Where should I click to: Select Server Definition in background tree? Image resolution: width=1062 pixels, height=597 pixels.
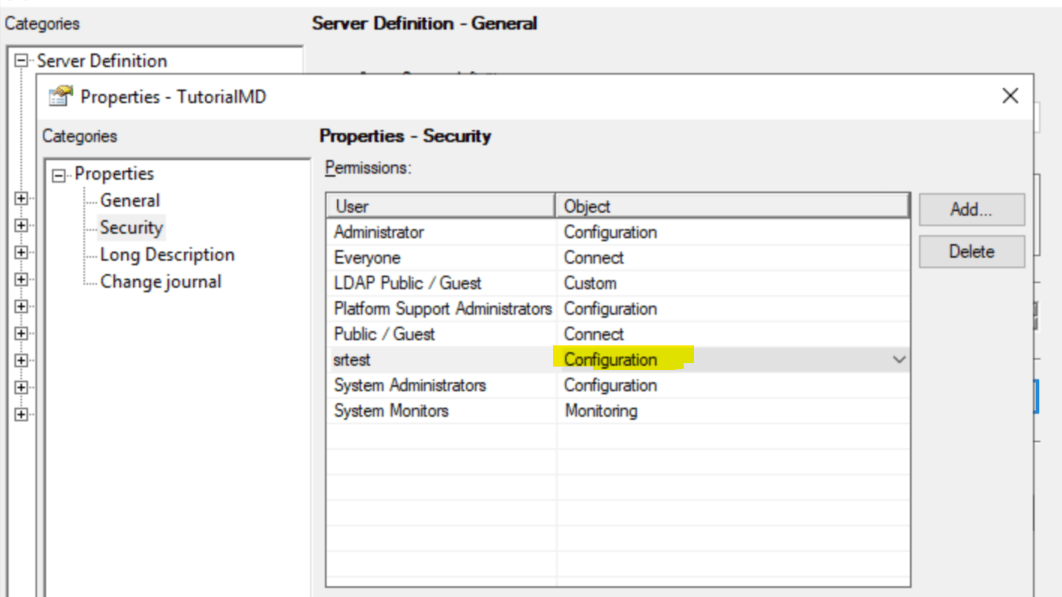pyautogui.click(x=102, y=61)
